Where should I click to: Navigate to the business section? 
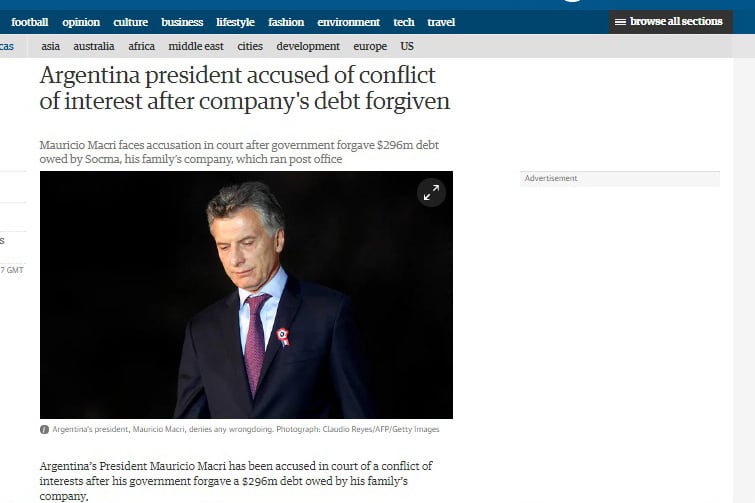(182, 22)
